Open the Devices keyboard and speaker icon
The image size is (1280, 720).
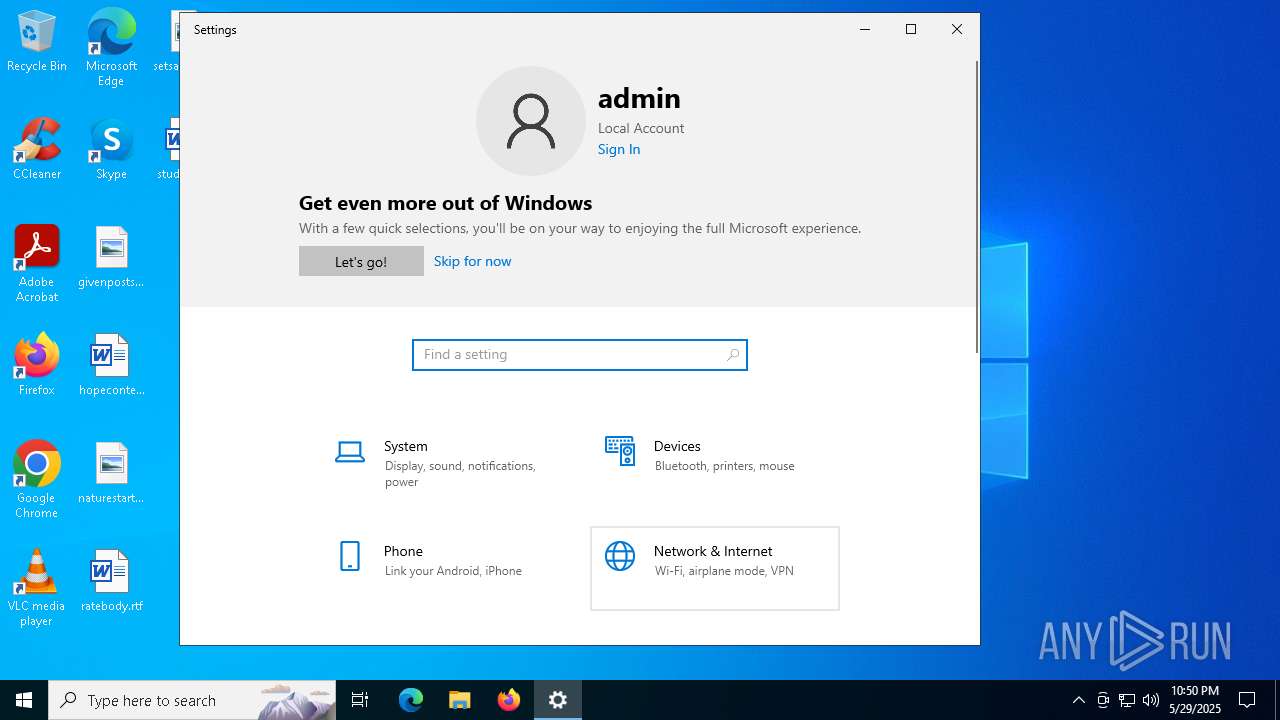click(x=620, y=451)
